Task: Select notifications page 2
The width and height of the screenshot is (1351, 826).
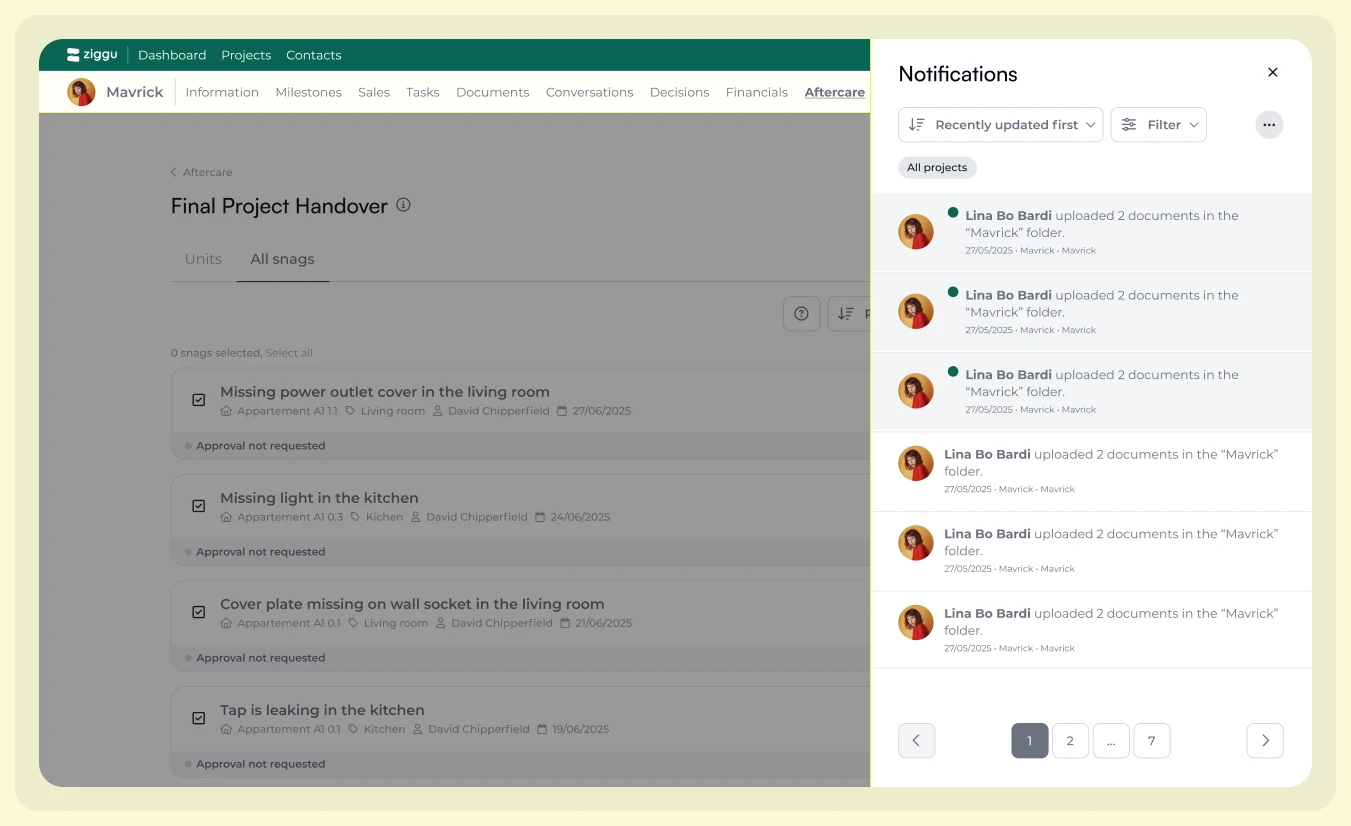Action: [x=1070, y=741]
